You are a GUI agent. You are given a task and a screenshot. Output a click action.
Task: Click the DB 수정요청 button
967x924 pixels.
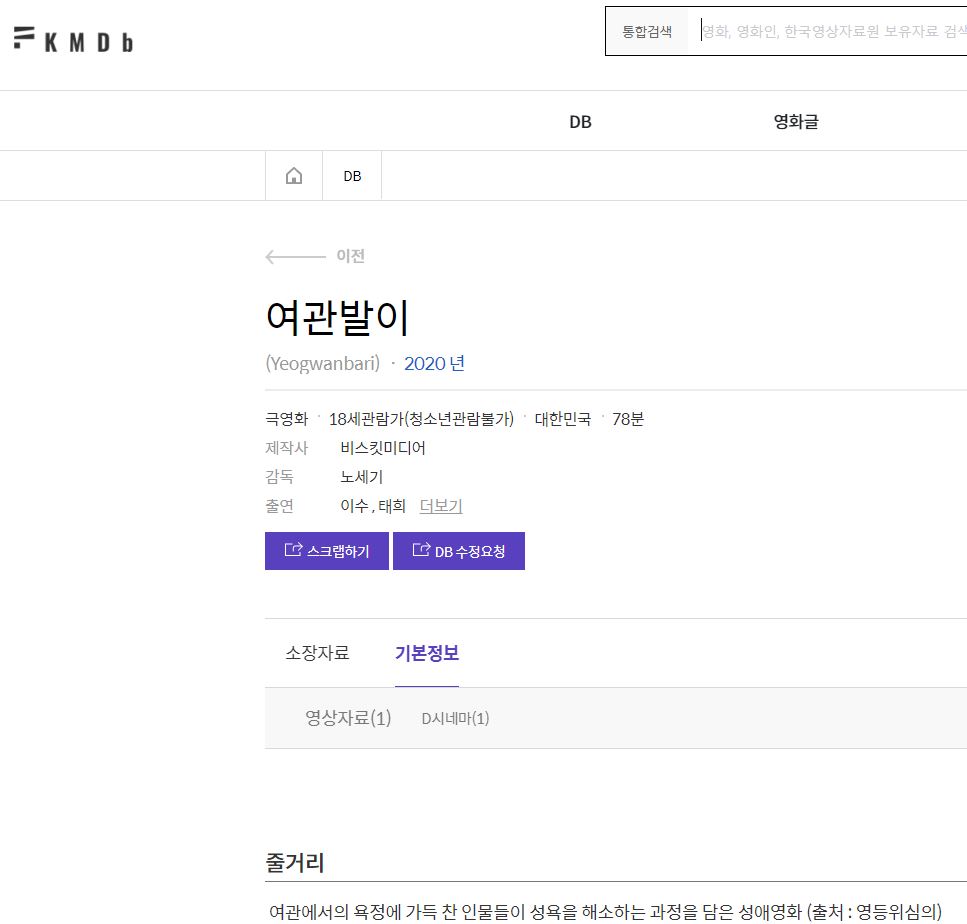[459, 551]
